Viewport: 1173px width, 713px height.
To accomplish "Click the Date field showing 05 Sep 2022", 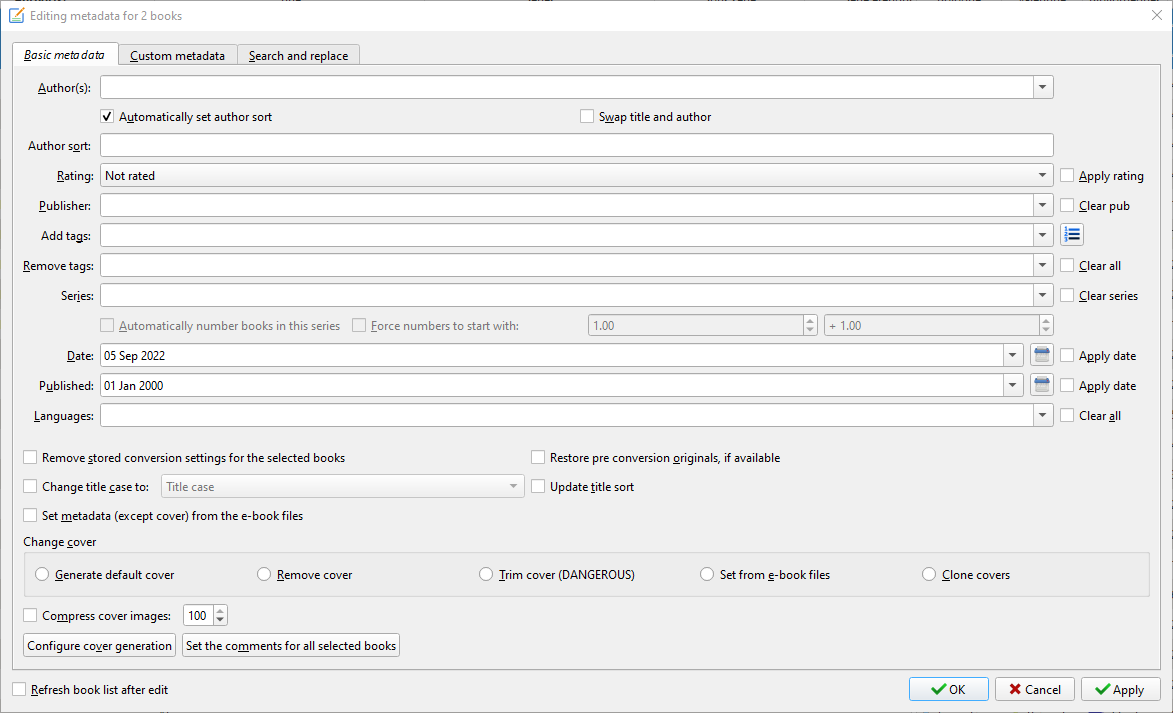I will pos(552,355).
